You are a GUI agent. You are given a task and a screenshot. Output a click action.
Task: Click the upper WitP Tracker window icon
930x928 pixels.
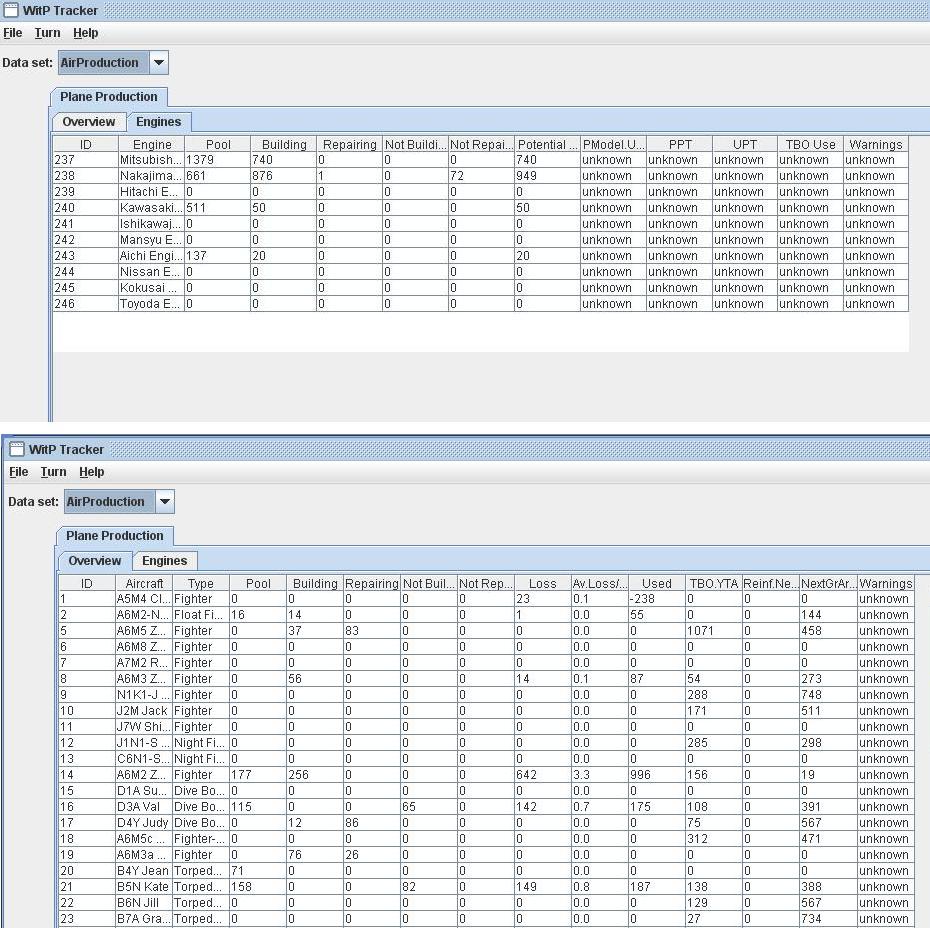click(x=11, y=10)
